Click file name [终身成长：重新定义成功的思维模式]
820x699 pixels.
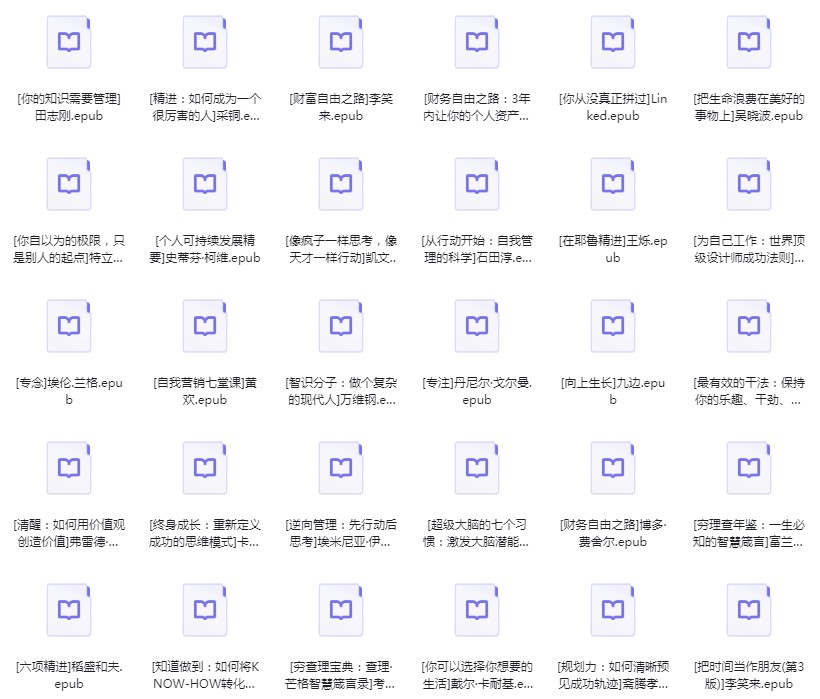[x=205, y=533]
